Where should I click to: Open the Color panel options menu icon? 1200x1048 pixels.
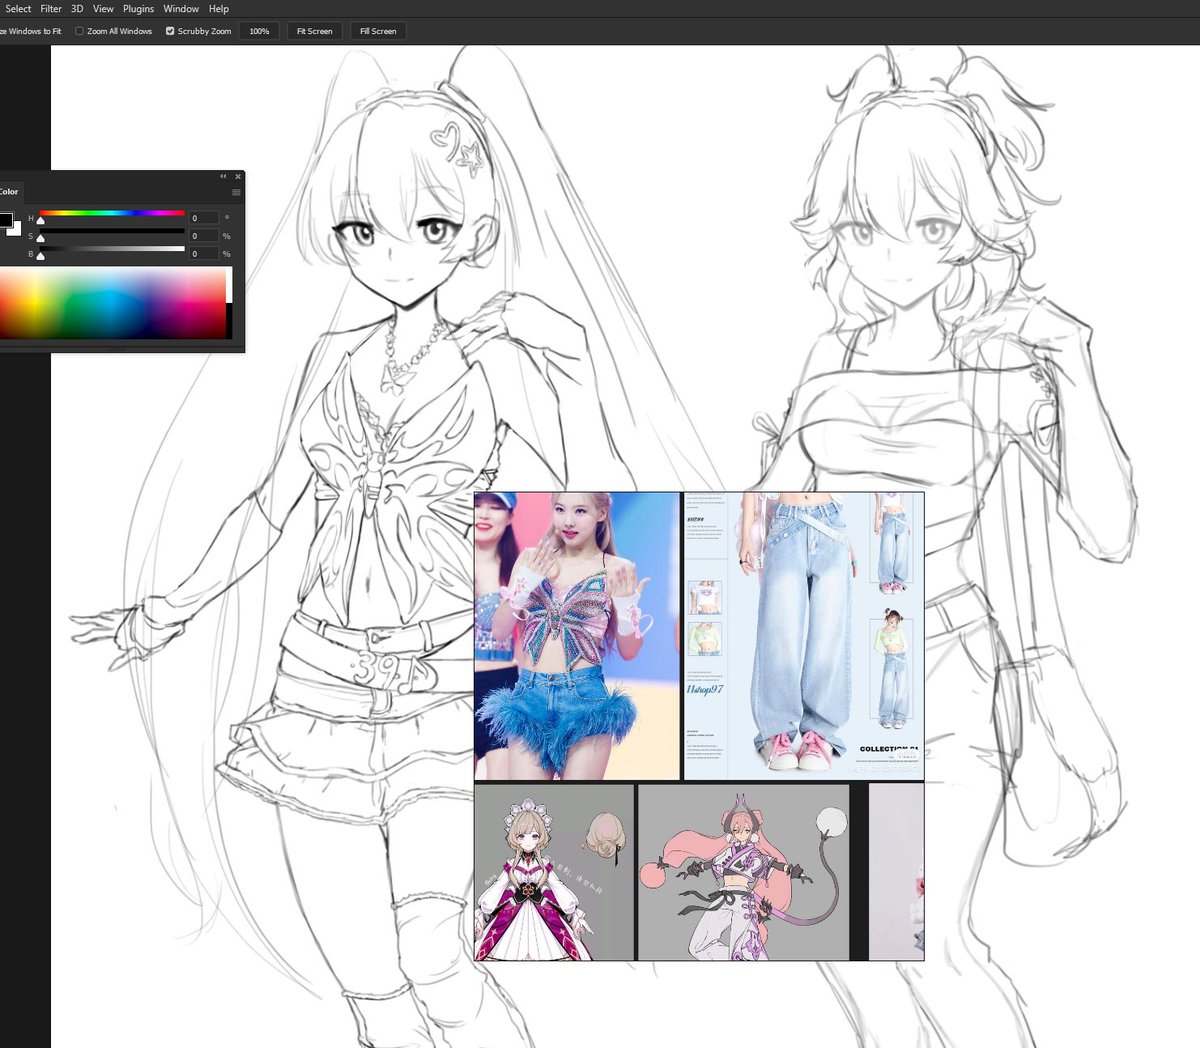click(x=236, y=192)
